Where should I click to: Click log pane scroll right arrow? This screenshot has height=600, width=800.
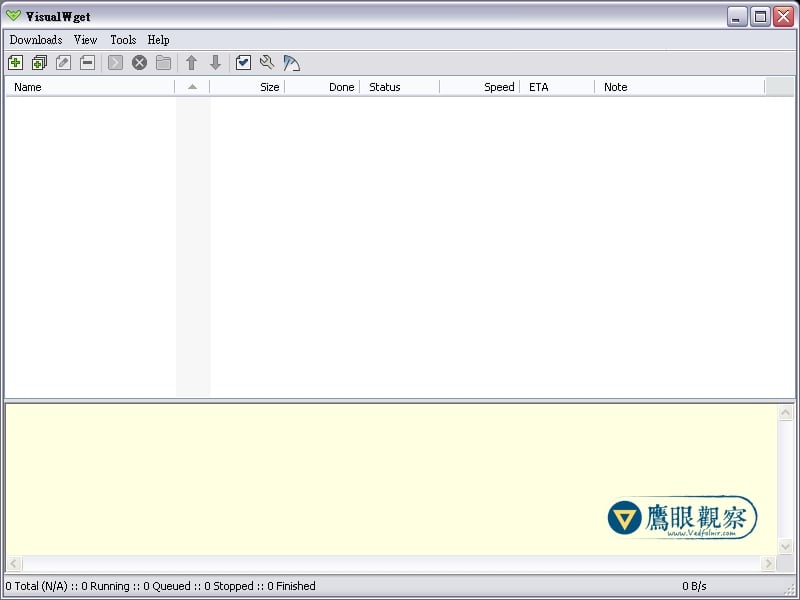(768, 563)
